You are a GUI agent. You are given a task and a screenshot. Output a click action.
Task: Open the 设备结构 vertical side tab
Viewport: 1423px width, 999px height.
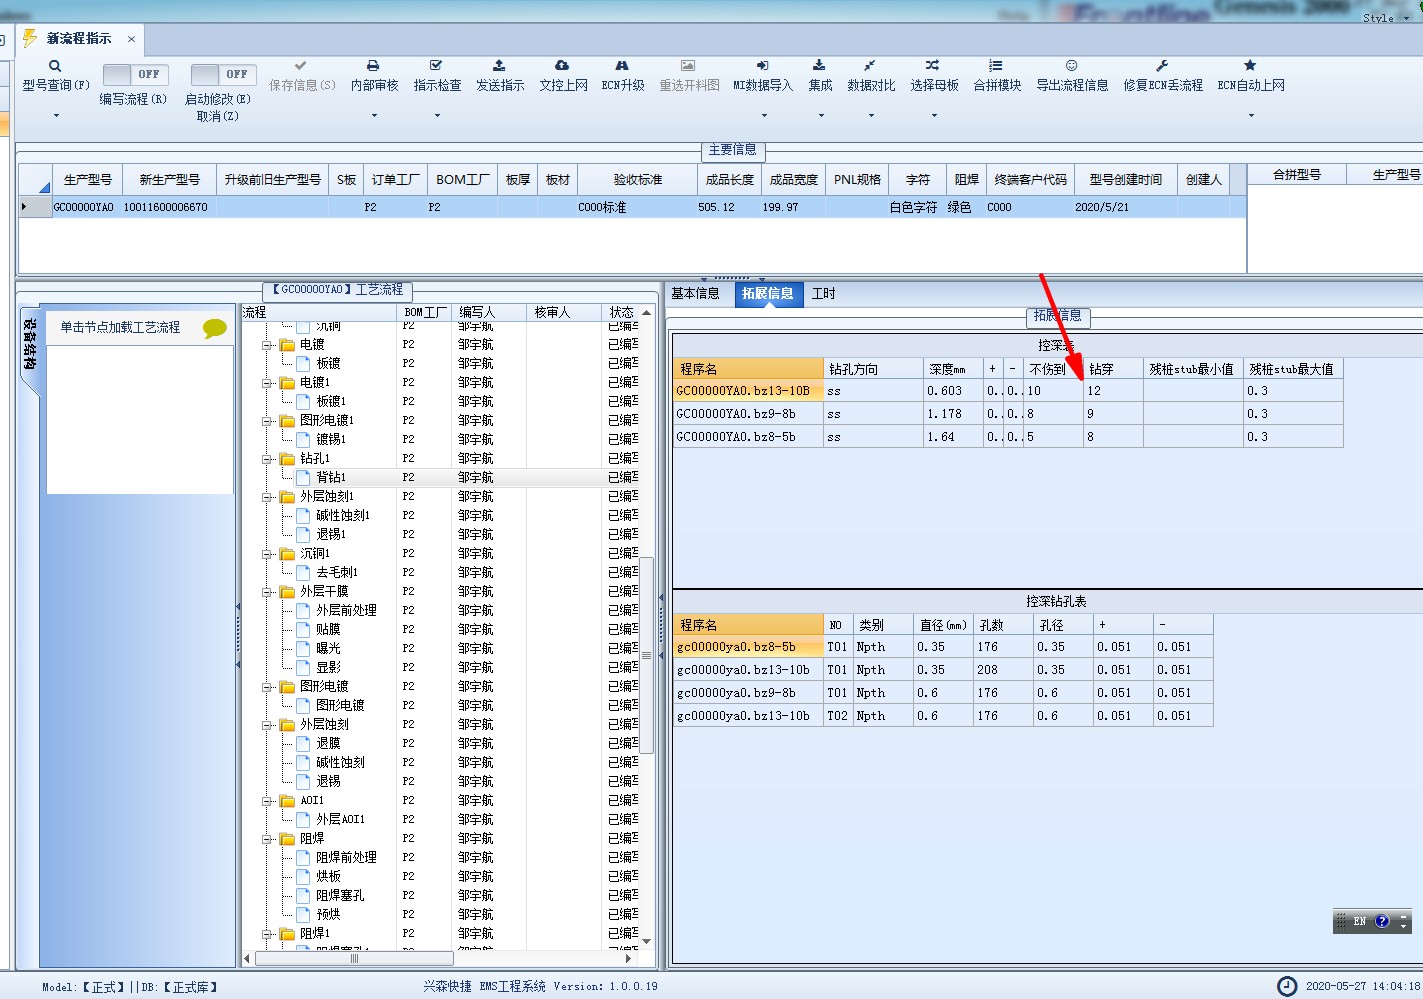pyautogui.click(x=29, y=345)
